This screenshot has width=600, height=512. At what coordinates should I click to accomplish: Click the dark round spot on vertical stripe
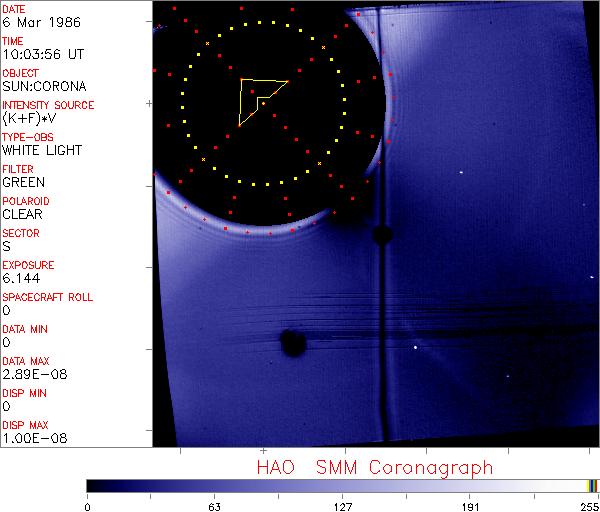pyautogui.click(x=381, y=235)
